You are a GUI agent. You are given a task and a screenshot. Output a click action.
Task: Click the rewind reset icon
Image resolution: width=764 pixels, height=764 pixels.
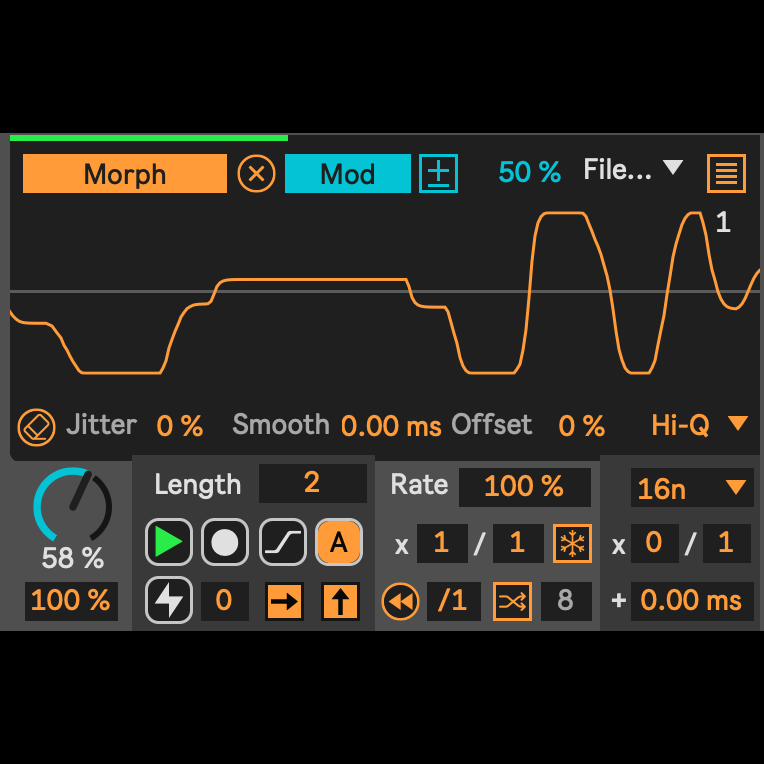(400, 601)
